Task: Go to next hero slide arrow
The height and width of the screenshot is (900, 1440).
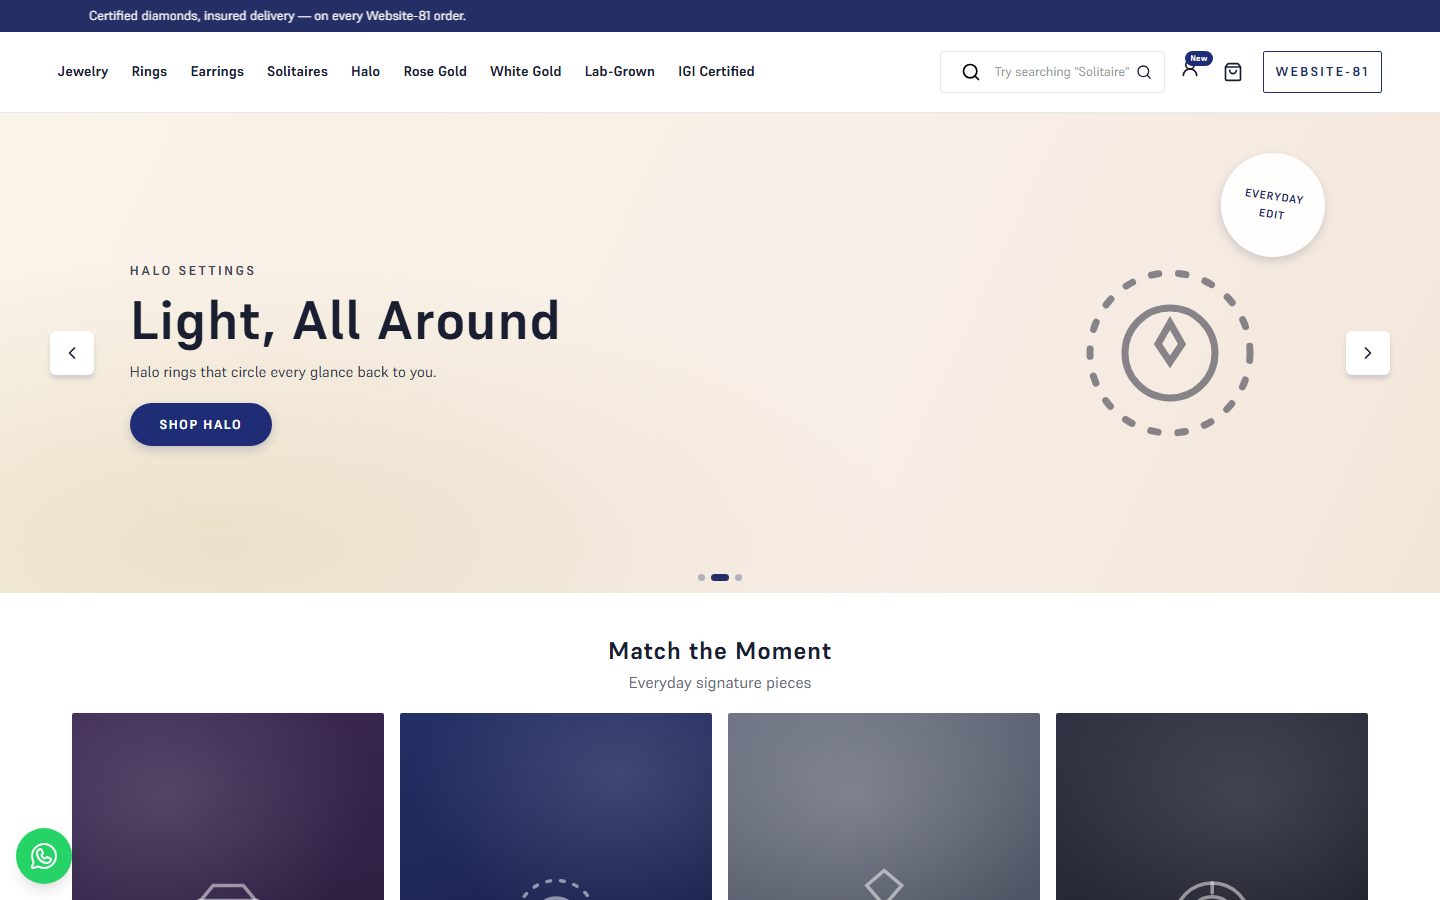Action: tap(1368, 353)
